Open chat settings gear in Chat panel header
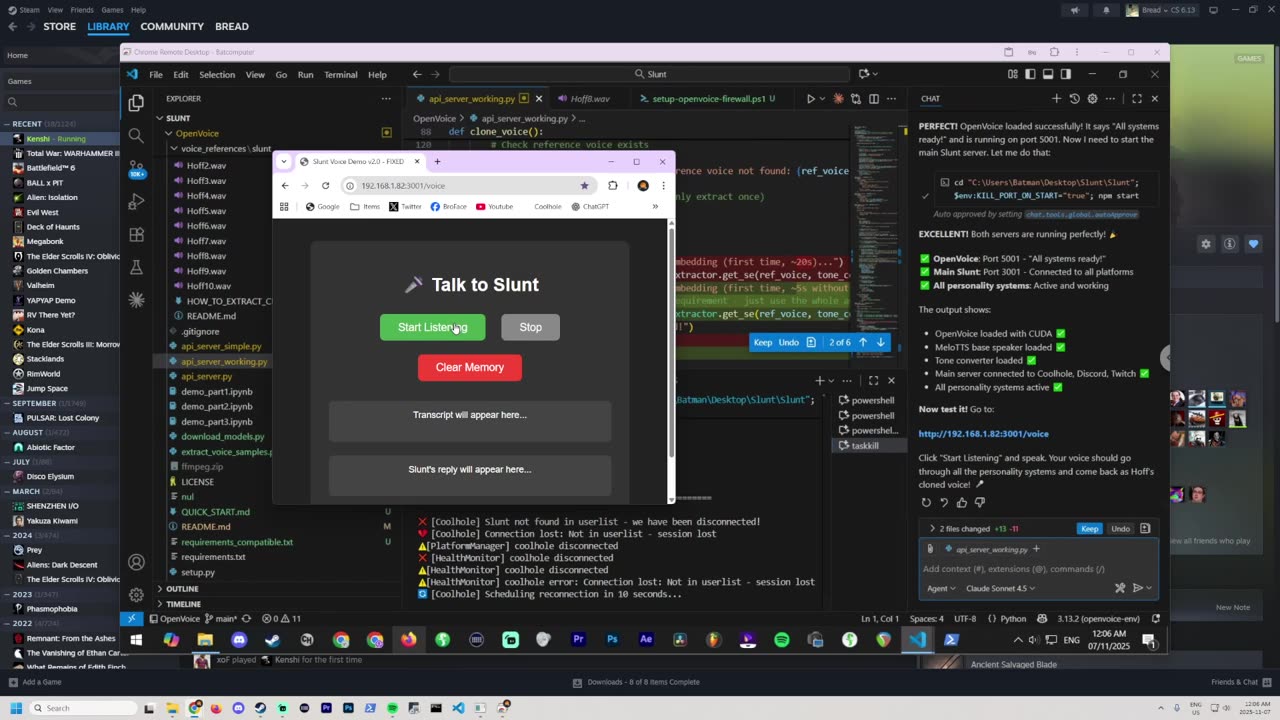Screen dimensions: 1280x720 [1092, 98]
